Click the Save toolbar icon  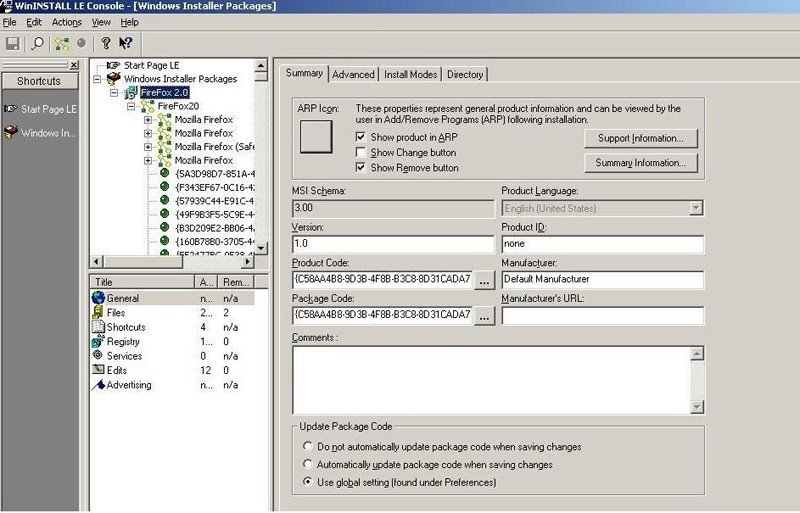[x=13, y=43]
